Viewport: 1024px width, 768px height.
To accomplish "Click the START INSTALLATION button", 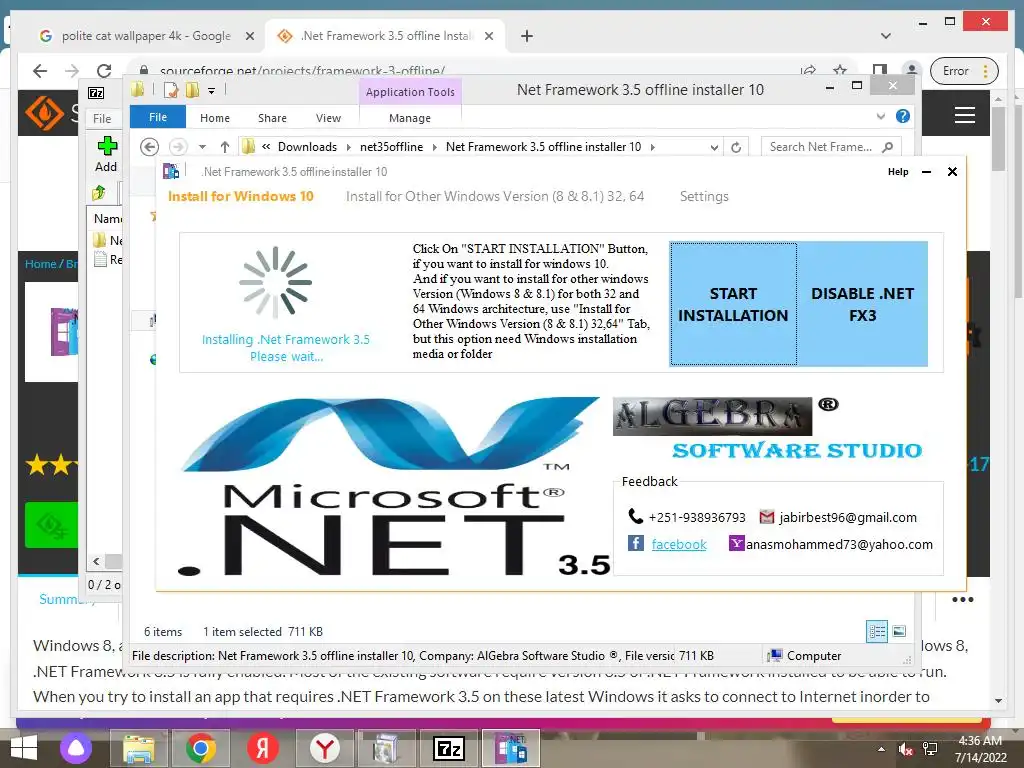I will [733, 304].
